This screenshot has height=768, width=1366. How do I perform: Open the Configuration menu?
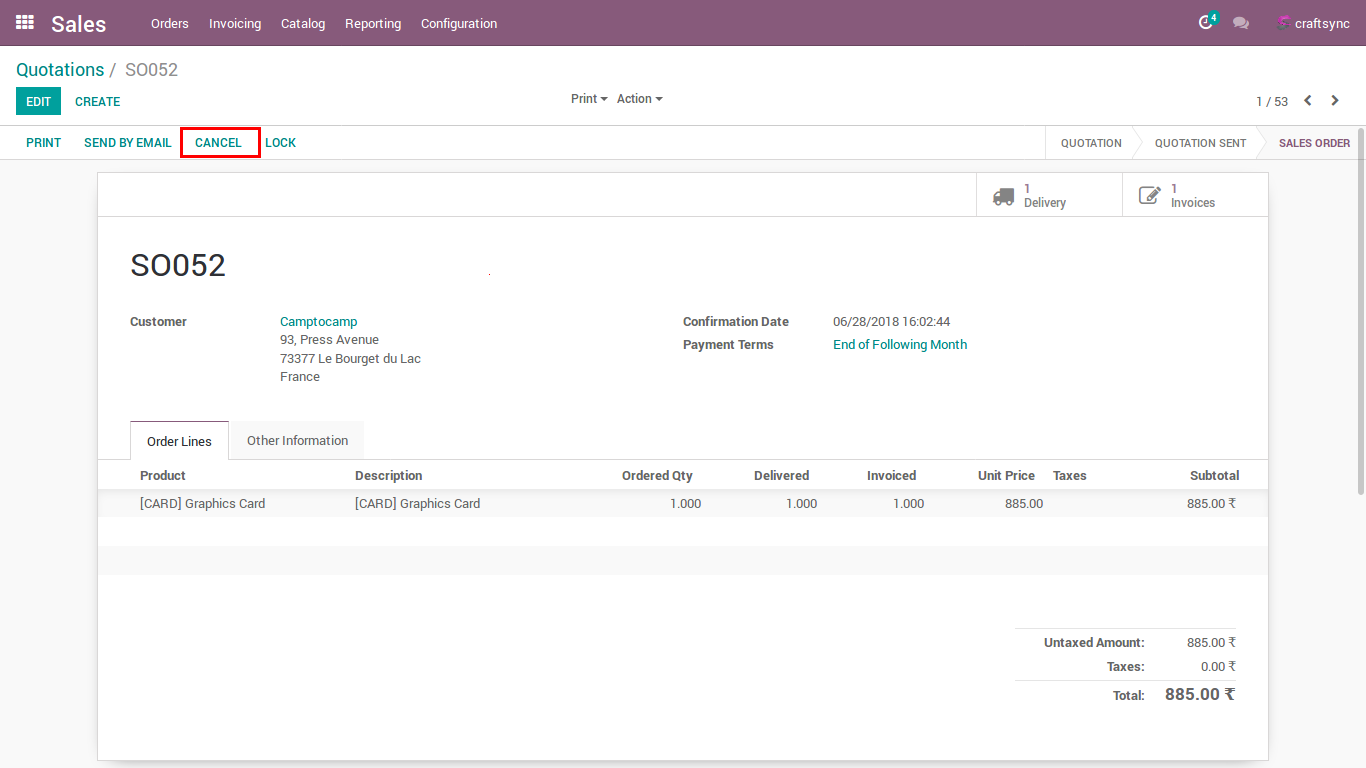point(459,23)
